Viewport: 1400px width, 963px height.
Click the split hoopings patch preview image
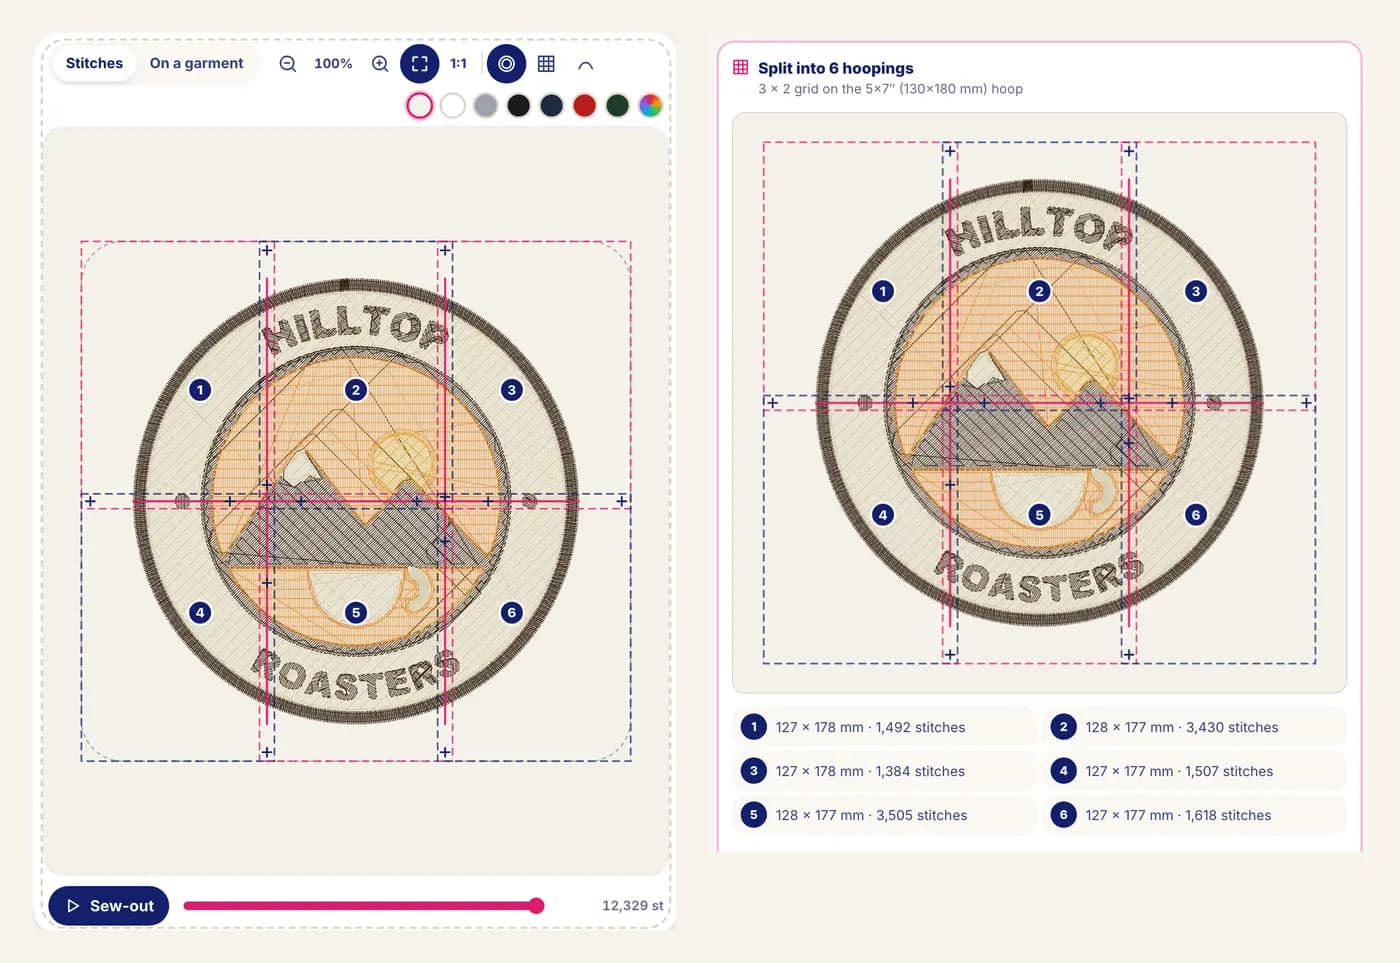[x=1040, y=403]
